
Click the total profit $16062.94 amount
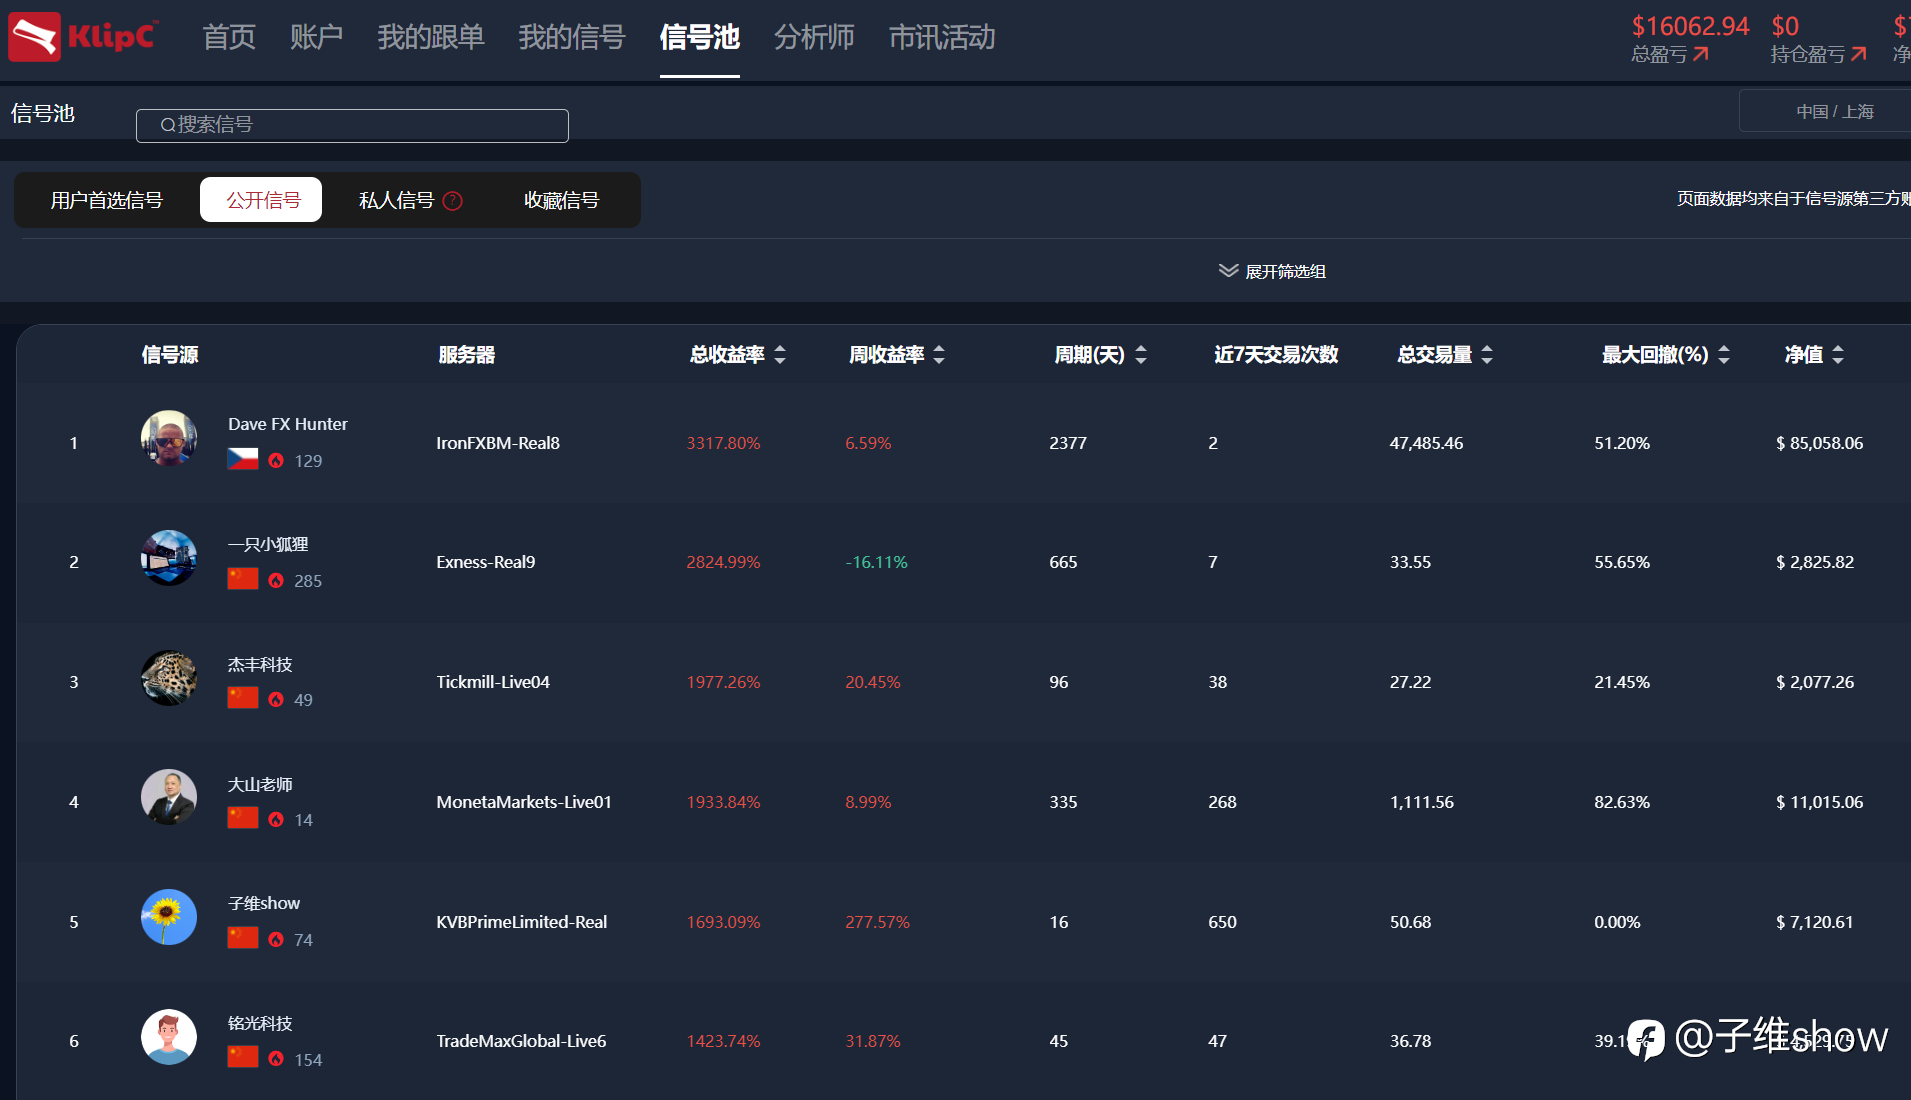1690,26
